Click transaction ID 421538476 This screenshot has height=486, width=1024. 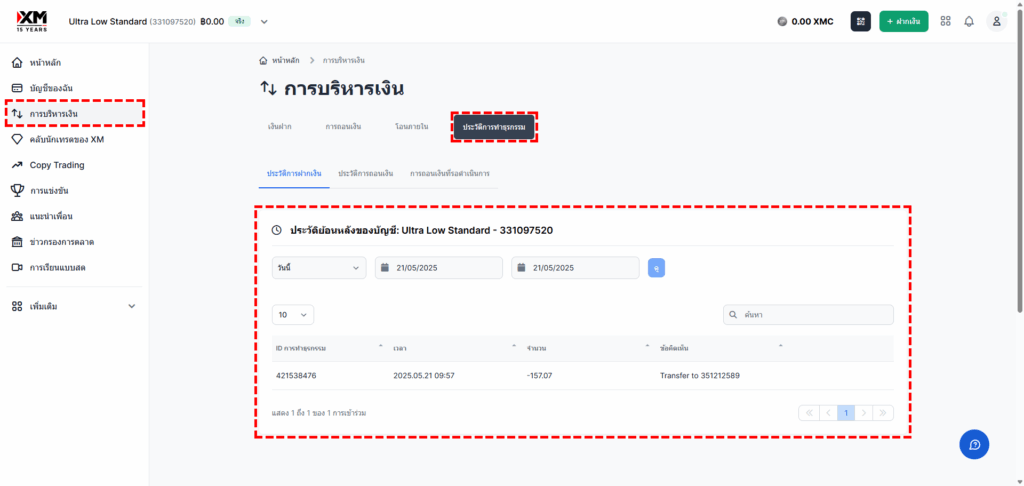point(296,376)
